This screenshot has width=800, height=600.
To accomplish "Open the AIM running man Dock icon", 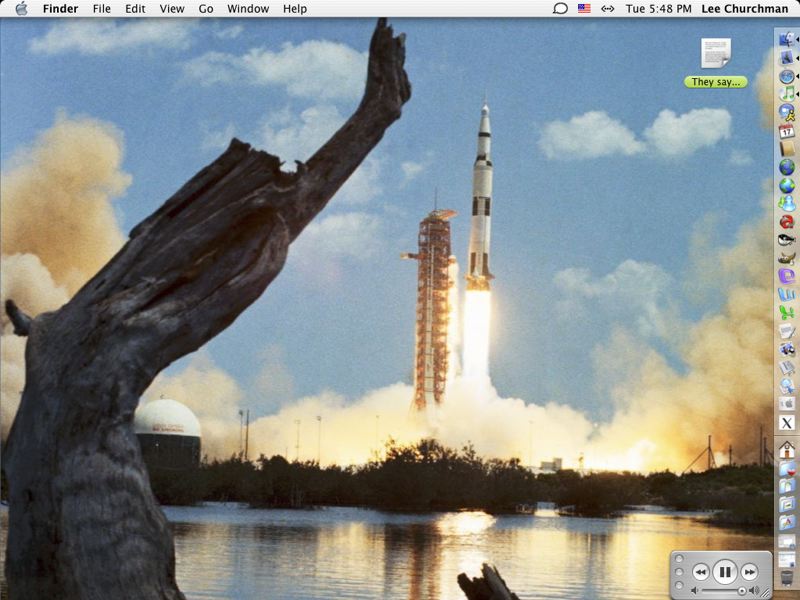I will pos(787,111).
